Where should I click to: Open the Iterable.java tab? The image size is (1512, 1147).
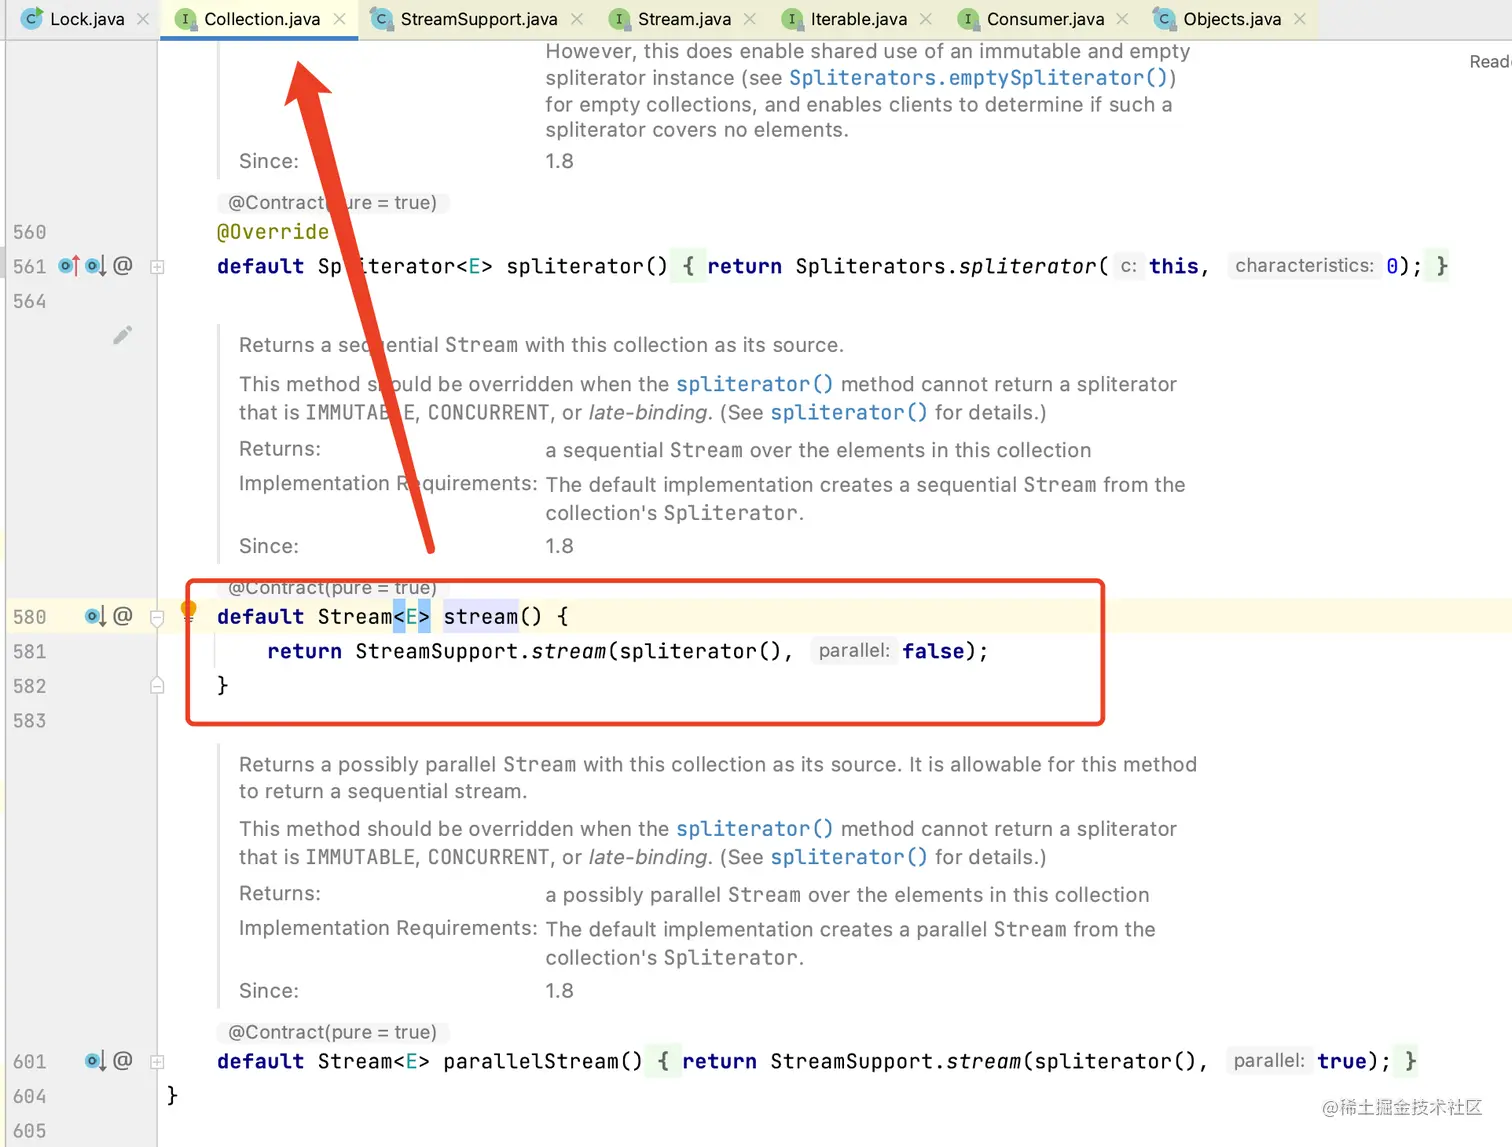pos(858,19)
